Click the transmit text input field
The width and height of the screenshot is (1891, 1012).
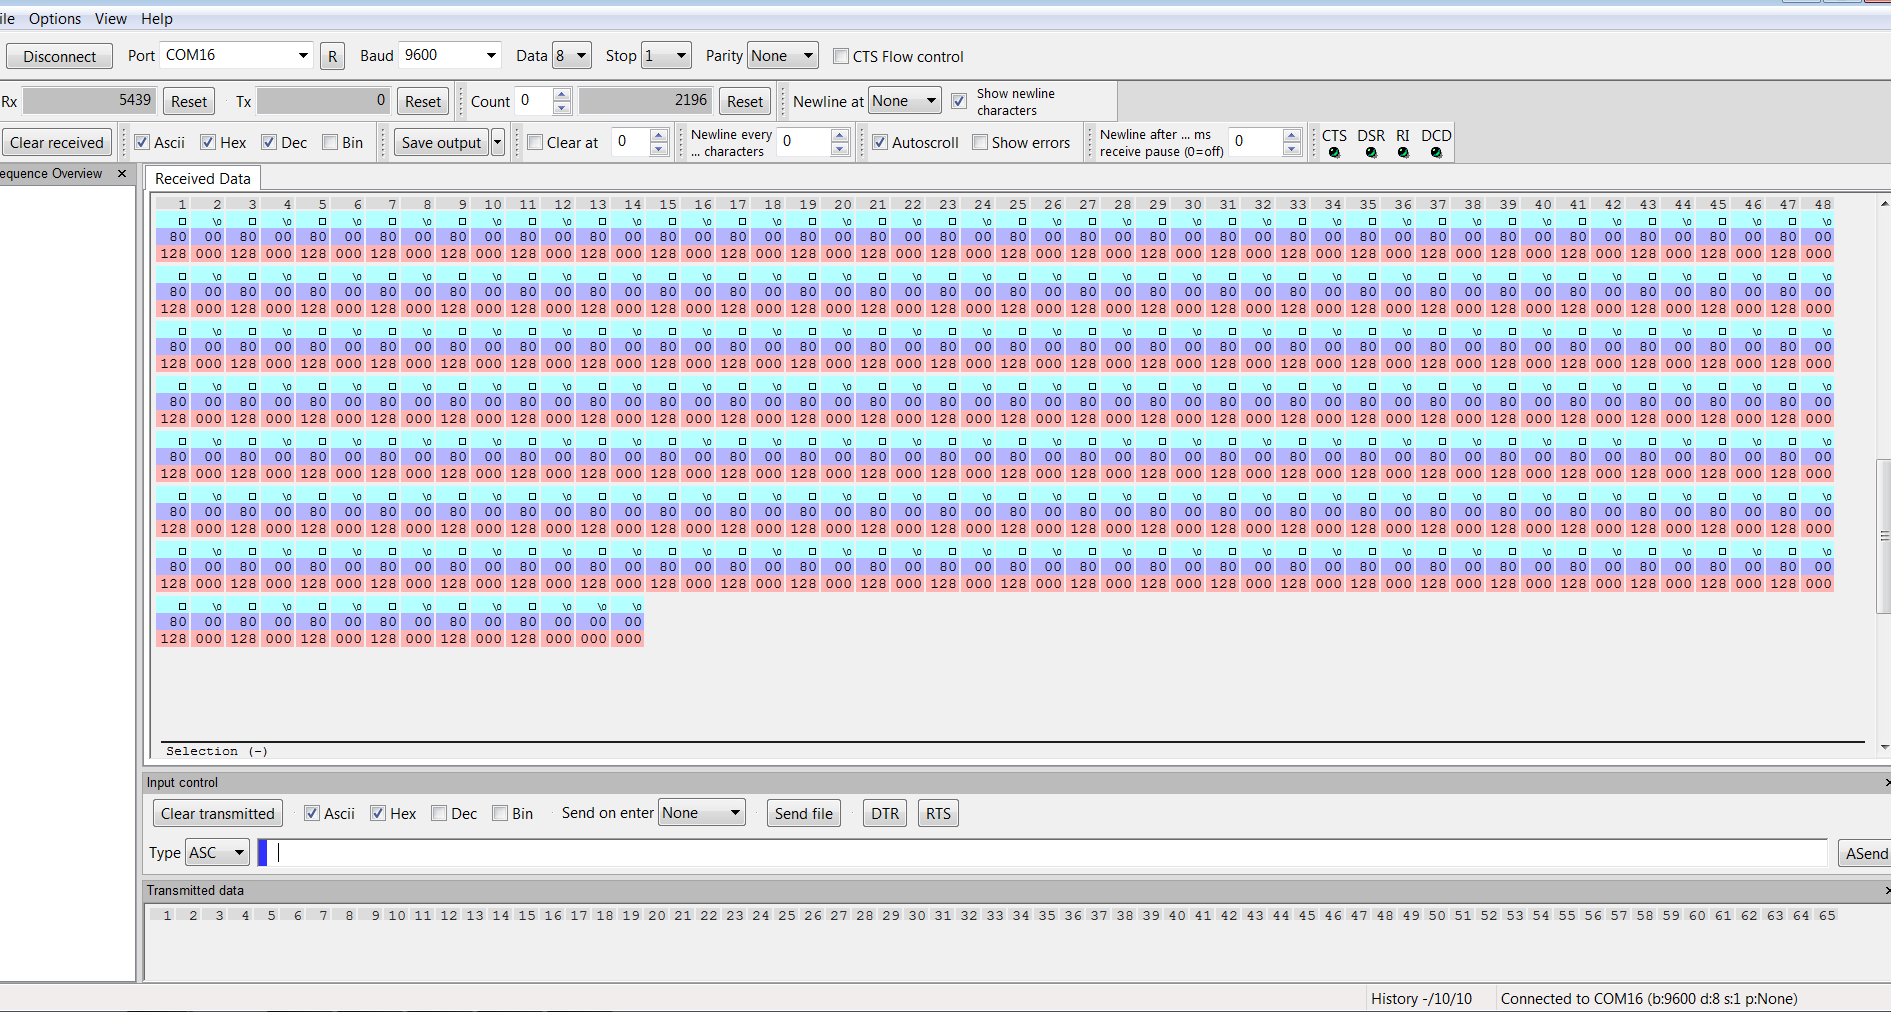pyautogui.click(x=1048, y=853)
